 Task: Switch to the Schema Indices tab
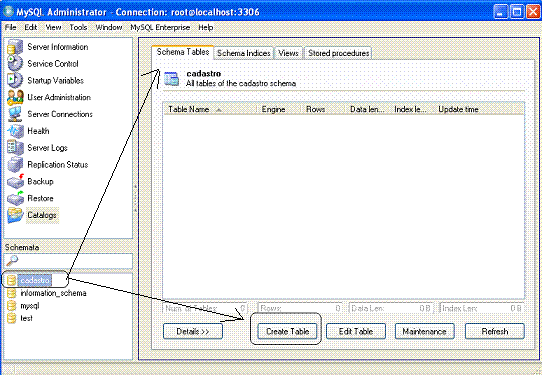tap(244, 53)
